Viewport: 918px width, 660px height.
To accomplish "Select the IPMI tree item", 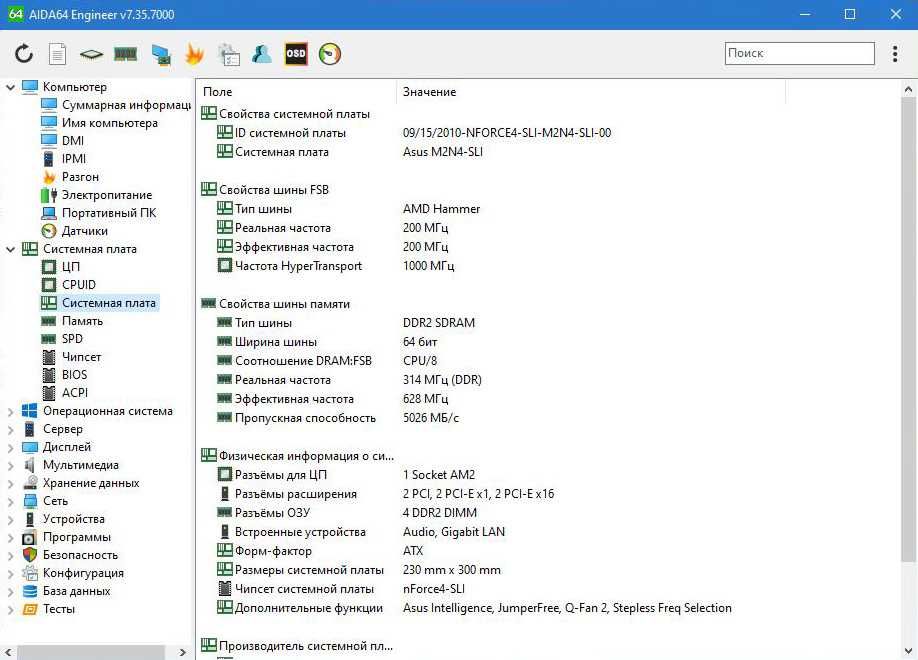I will 74,159.
